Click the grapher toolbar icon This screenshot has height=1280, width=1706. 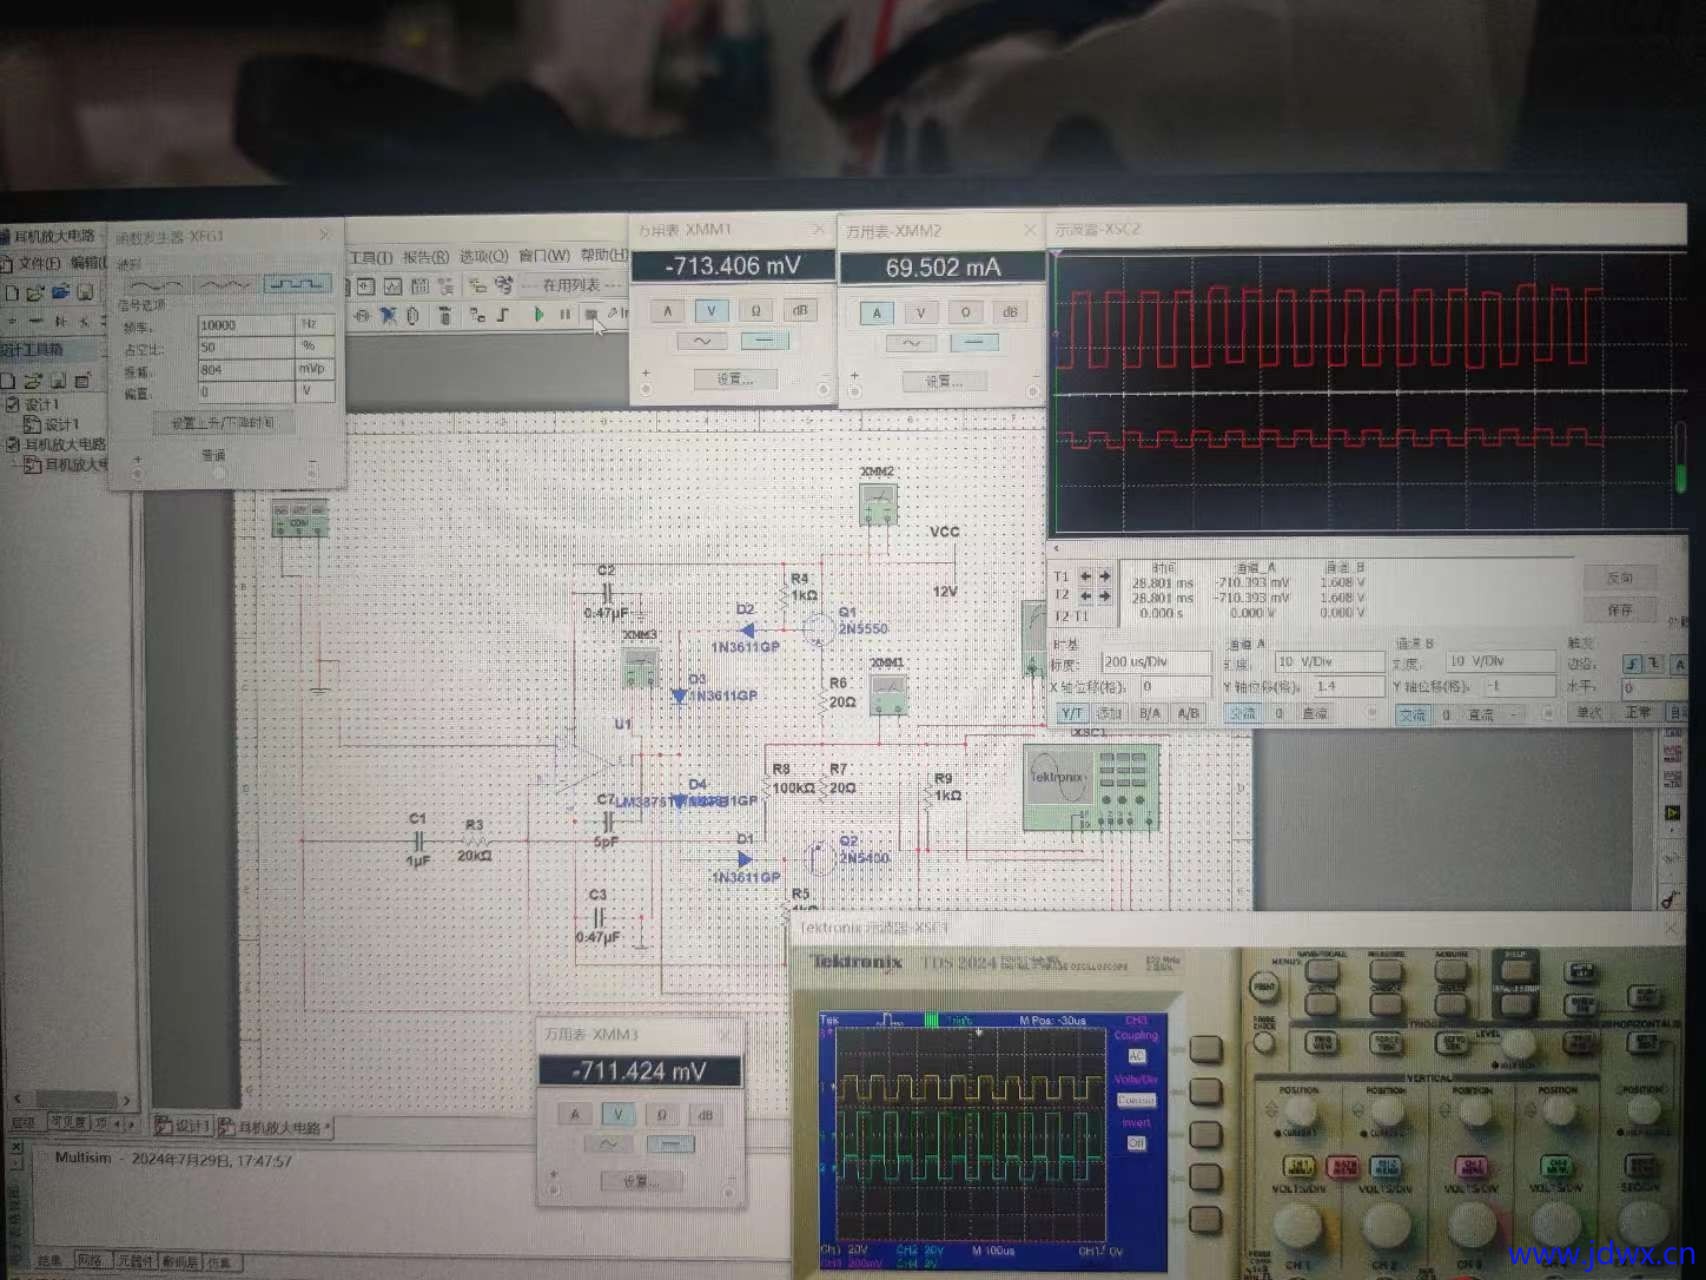pos(393,287)
